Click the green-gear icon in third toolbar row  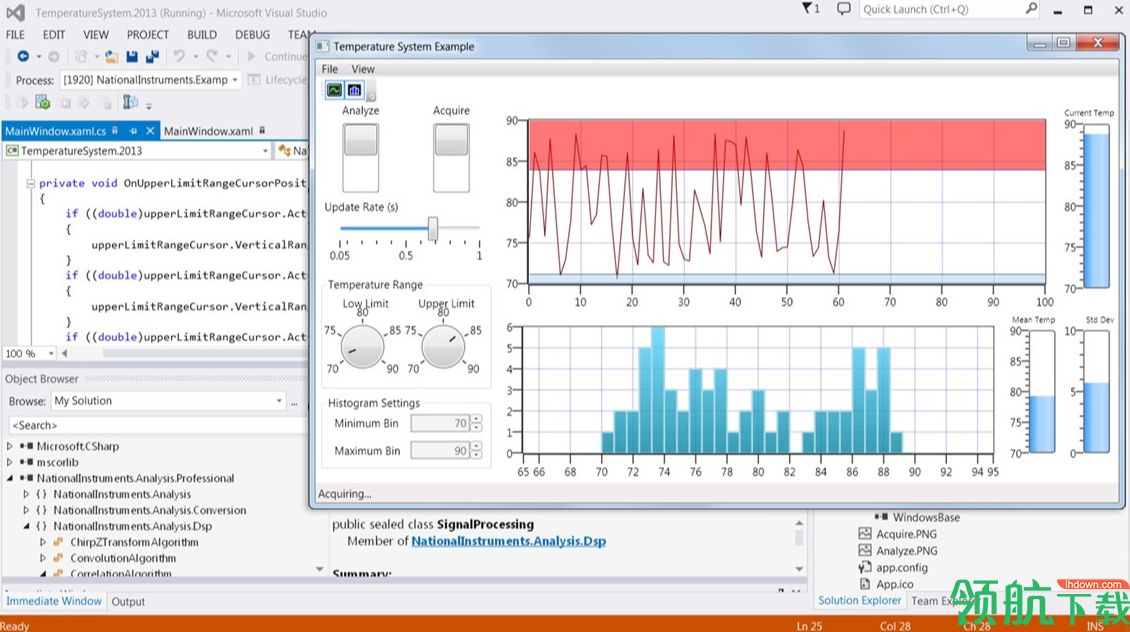click(x=43, y=103)
